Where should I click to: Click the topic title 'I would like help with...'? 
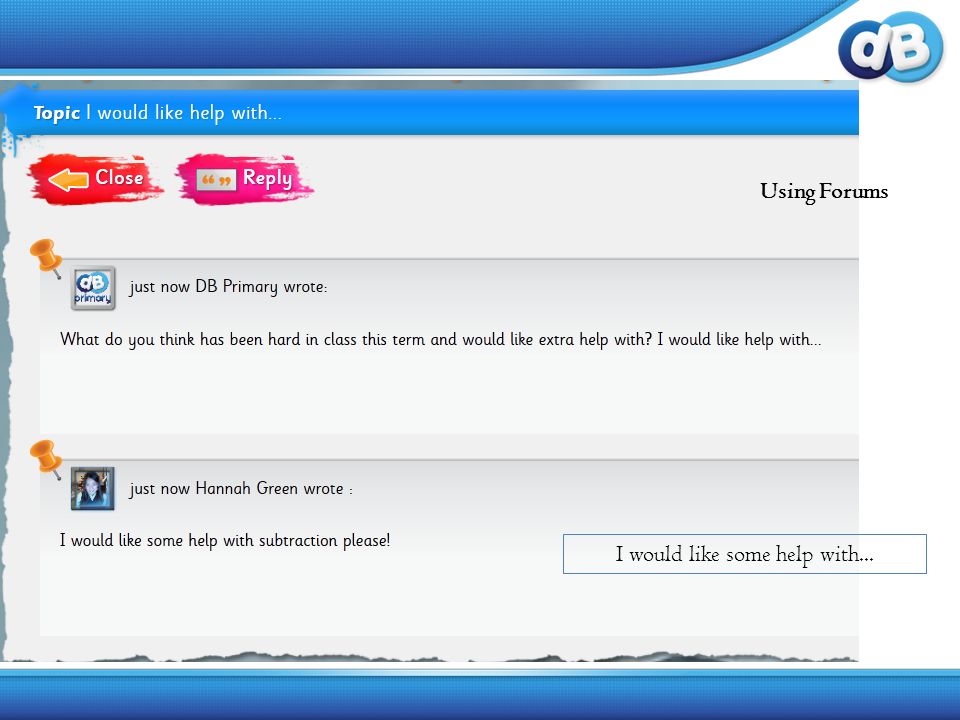tap(184, 113)
